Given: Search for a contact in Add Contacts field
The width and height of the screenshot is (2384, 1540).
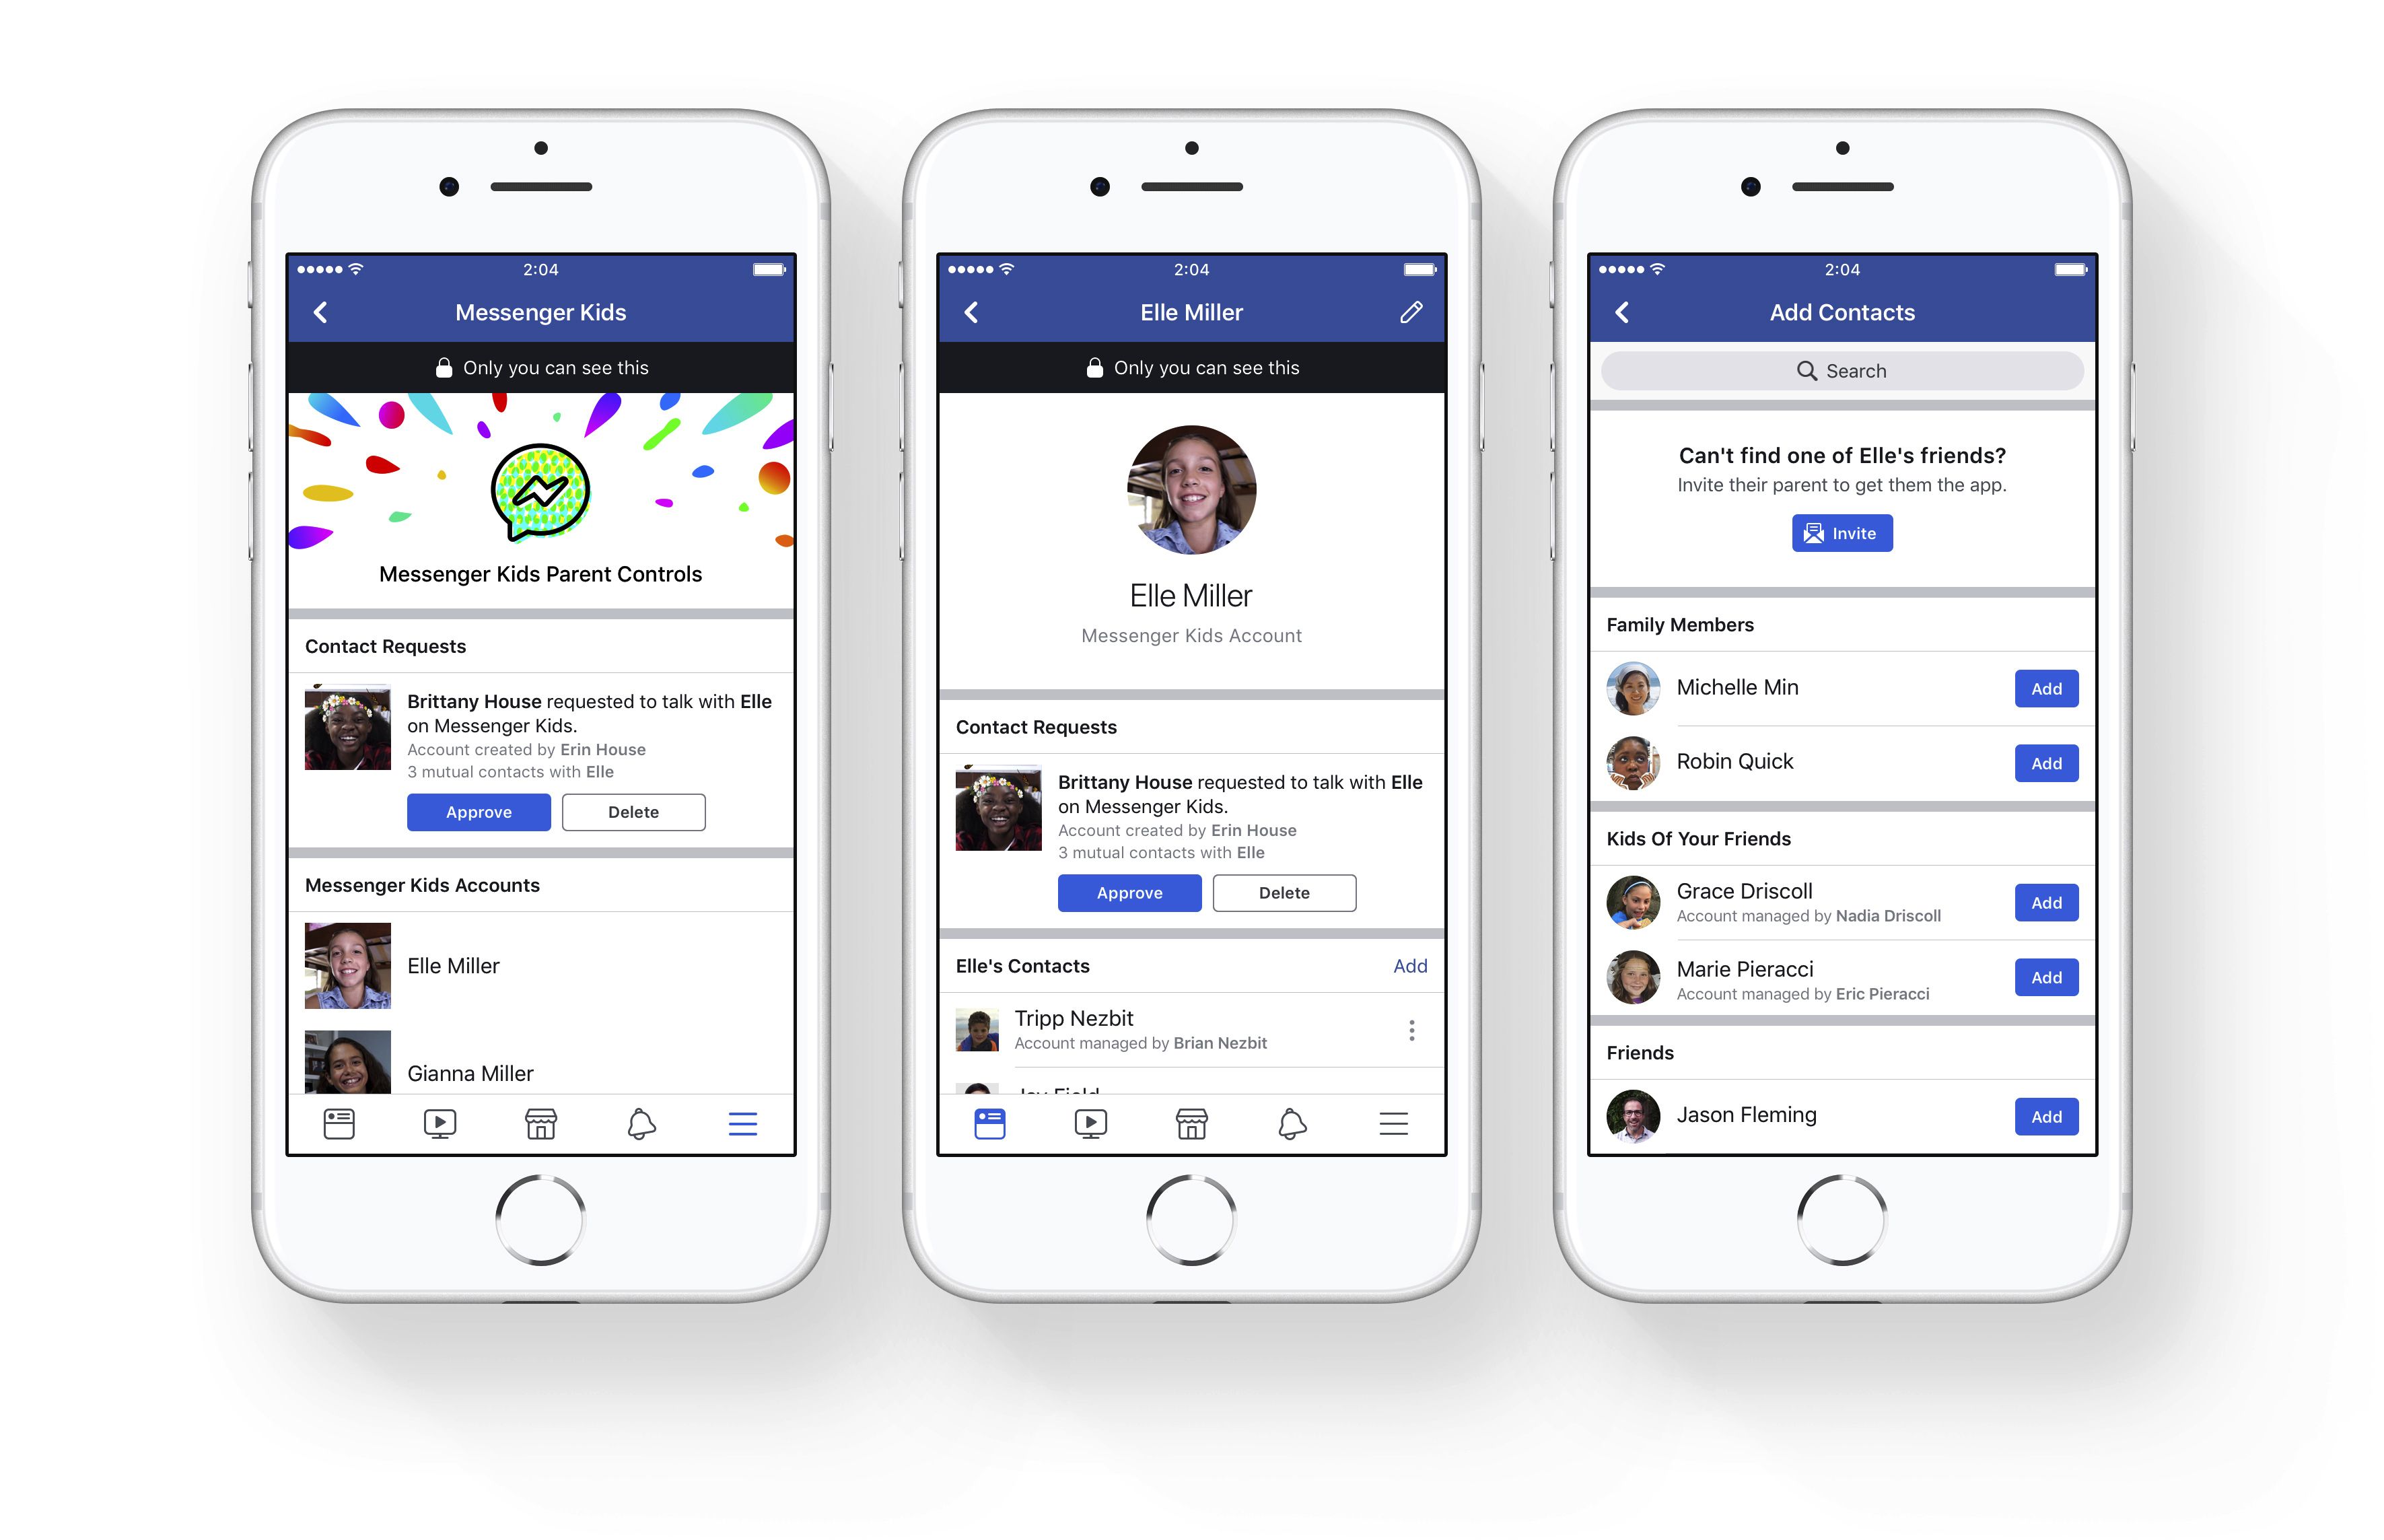Looking at the screenshot, I should tap(1846, 370).
